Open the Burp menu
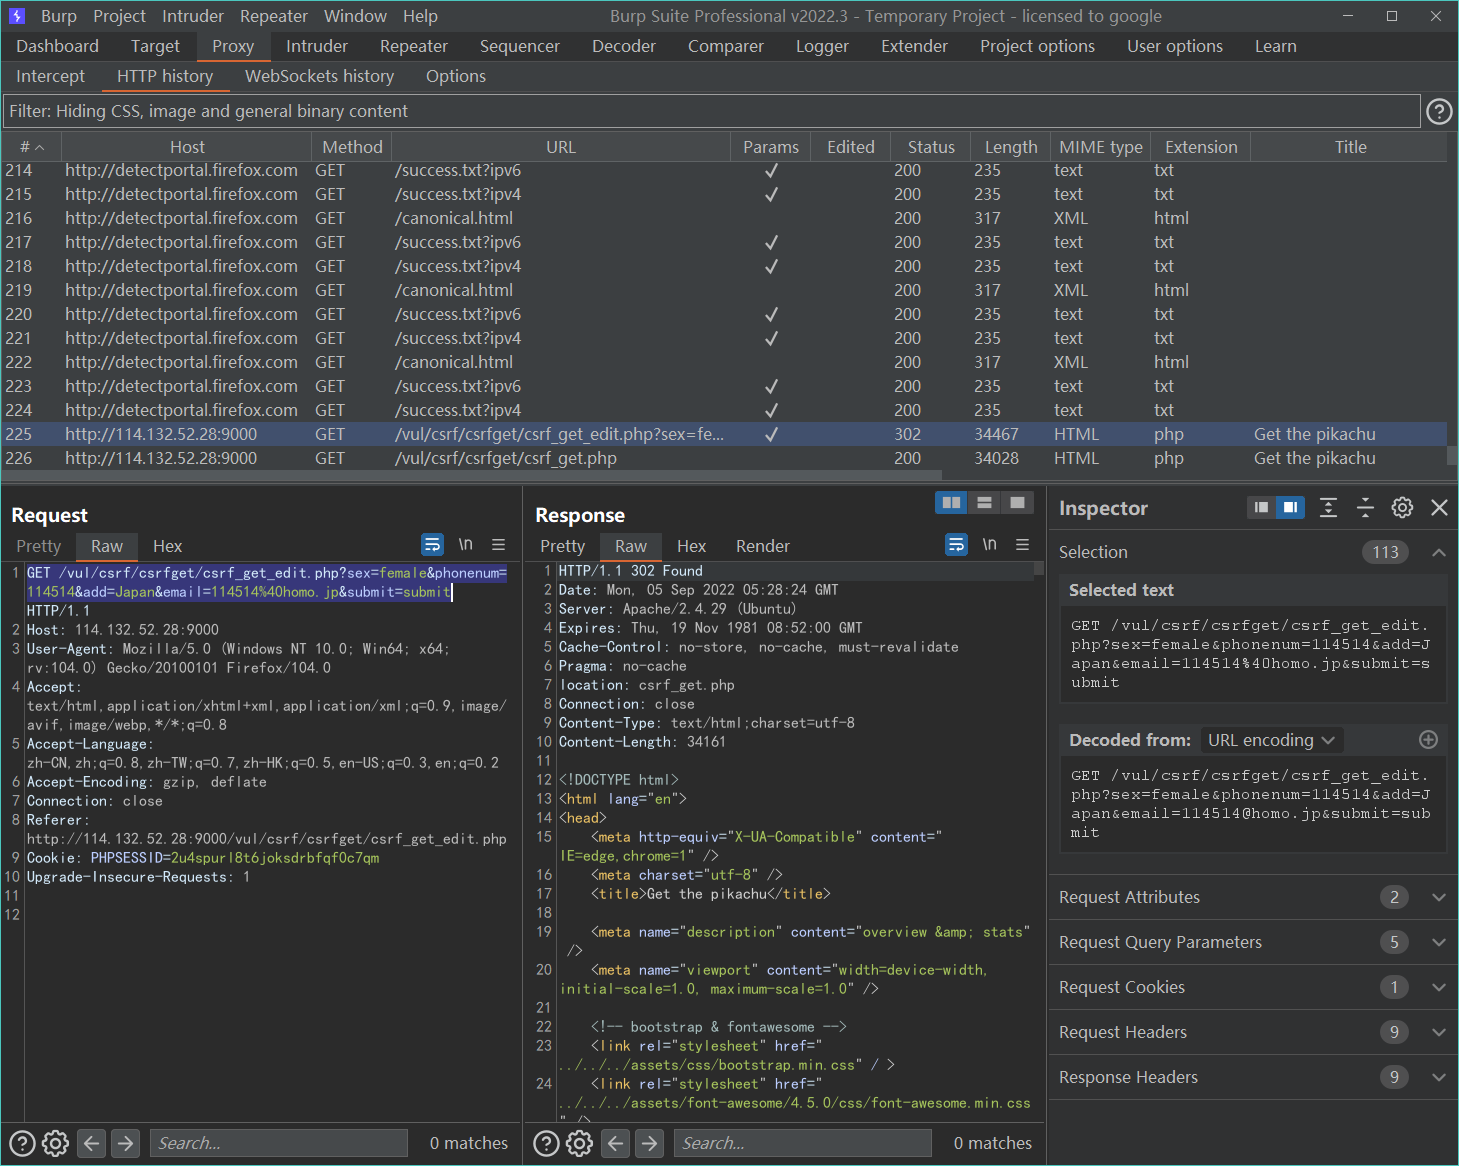 [59, 16]
